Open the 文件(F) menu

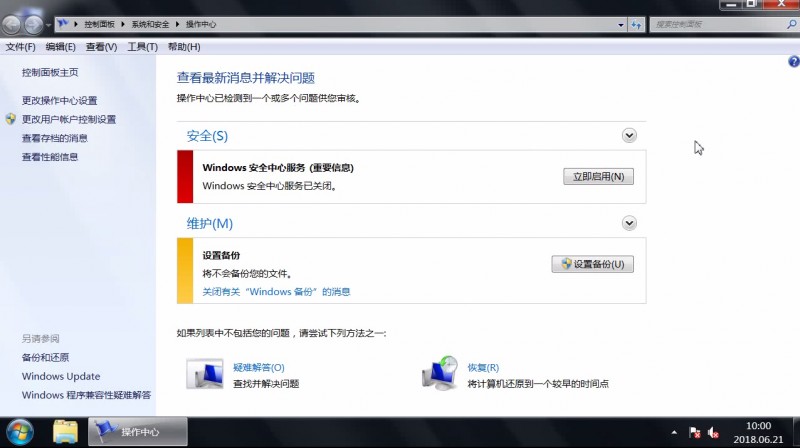[x=20, y=47]
